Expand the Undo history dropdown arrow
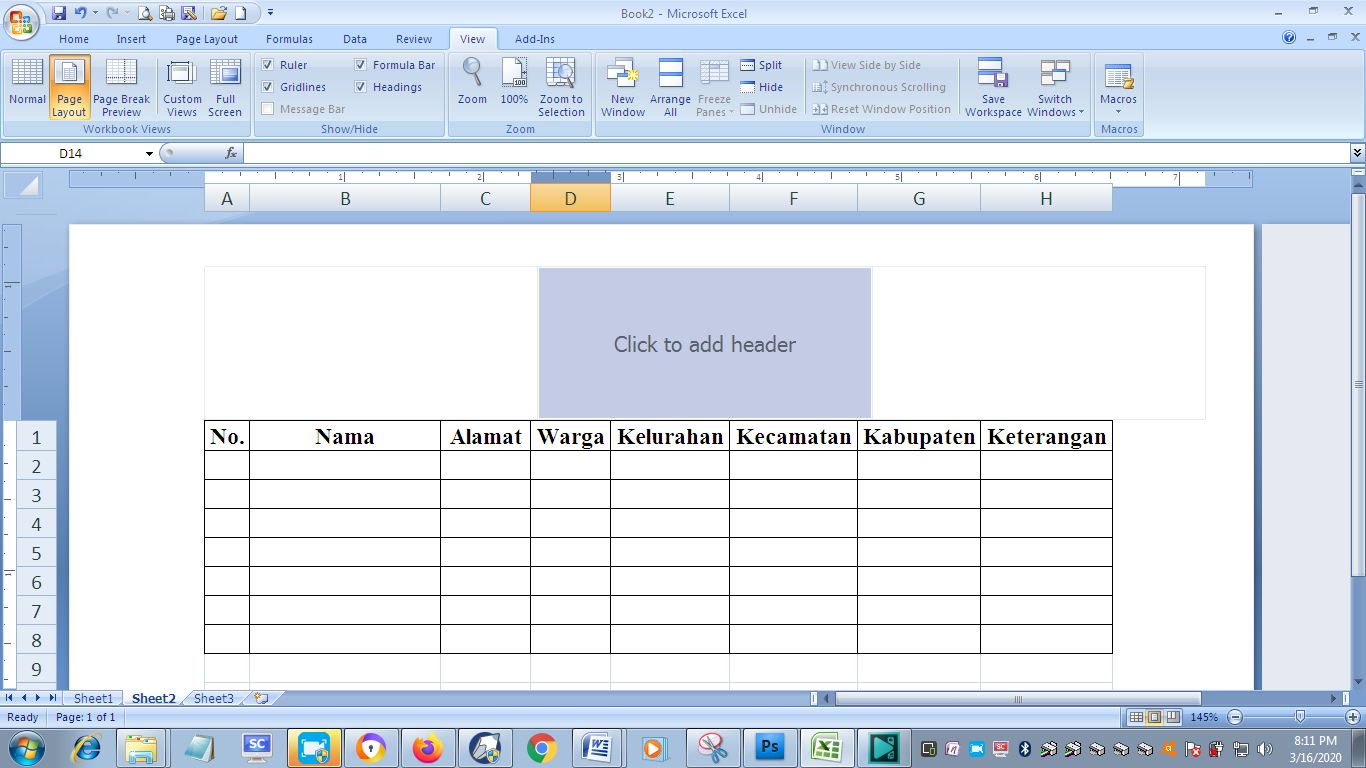The image size is (1366, 768). (x=93, y=13)
